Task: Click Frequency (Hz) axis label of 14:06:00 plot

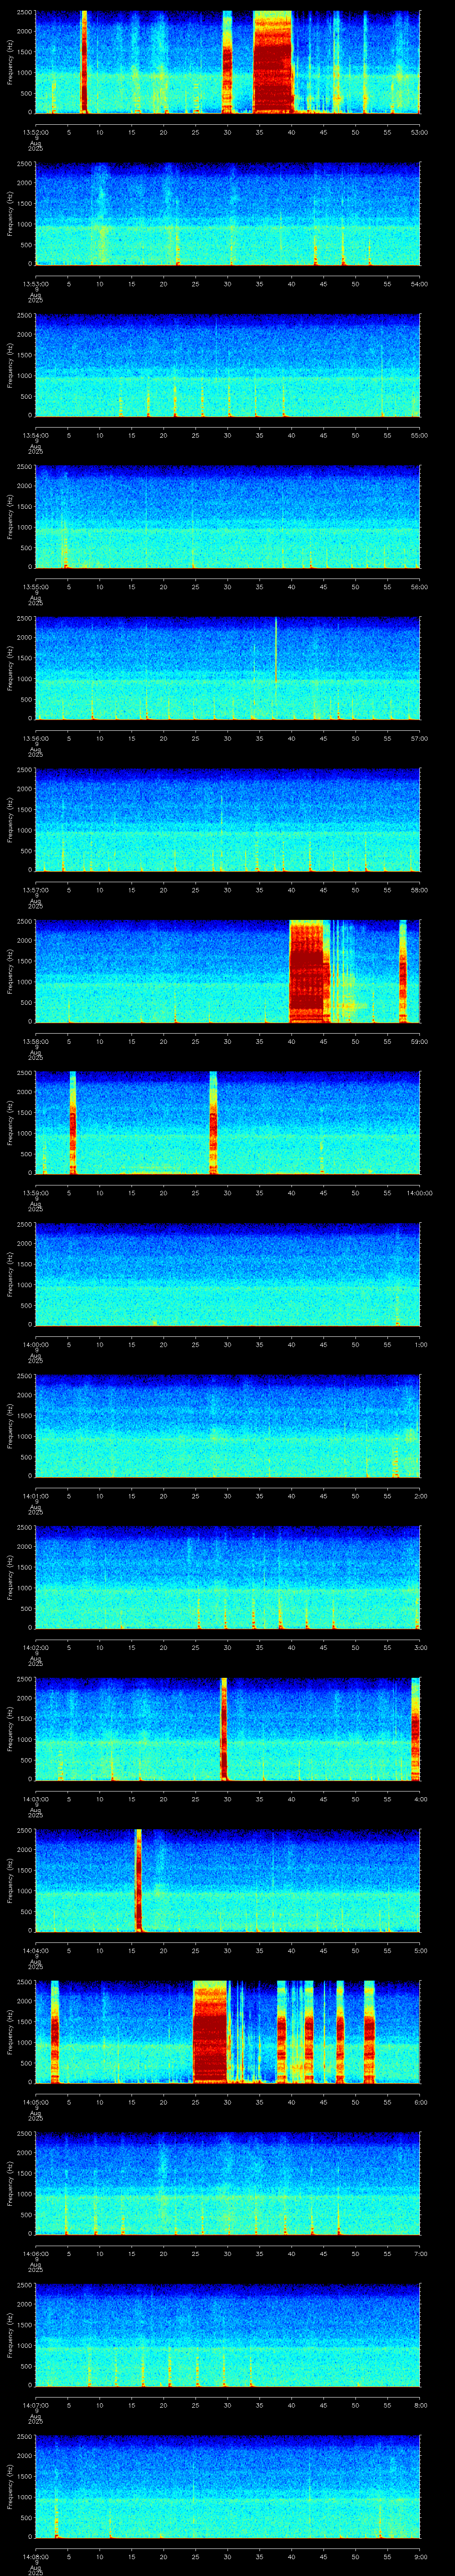Action: click(x=10, y=2183)
